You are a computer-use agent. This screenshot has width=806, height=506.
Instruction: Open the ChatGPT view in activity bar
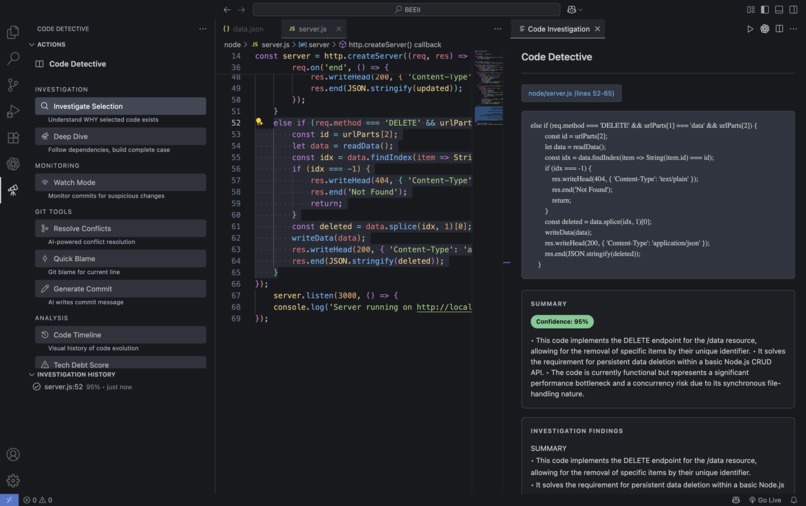[x=13, y=164]
